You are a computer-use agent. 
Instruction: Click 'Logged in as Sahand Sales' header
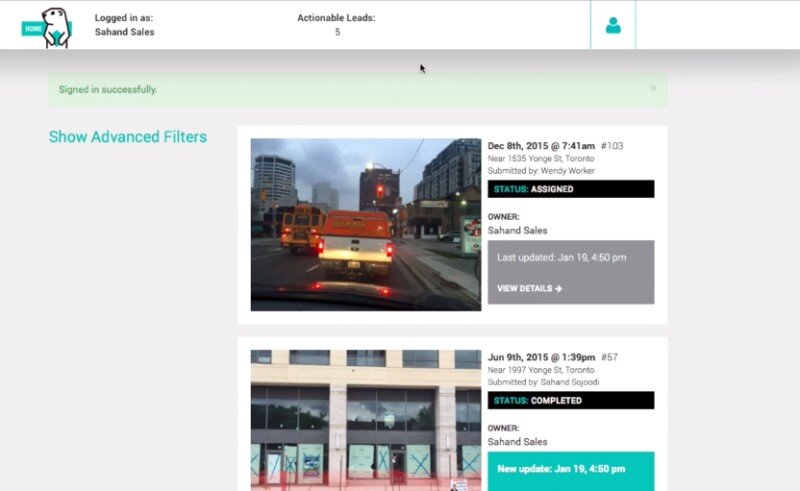tap(124, 25)
